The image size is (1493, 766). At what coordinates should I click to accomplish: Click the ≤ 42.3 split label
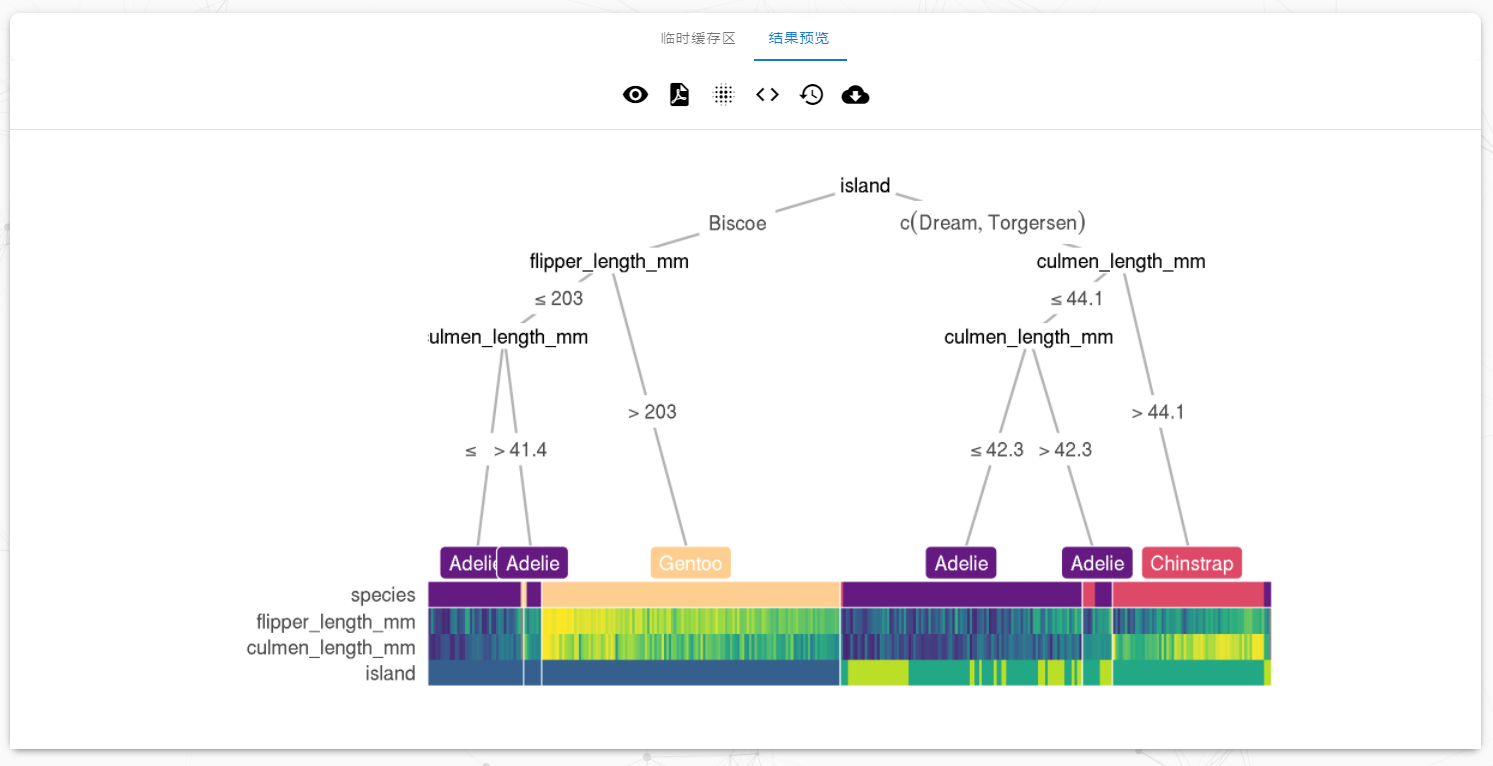point(996,450)
